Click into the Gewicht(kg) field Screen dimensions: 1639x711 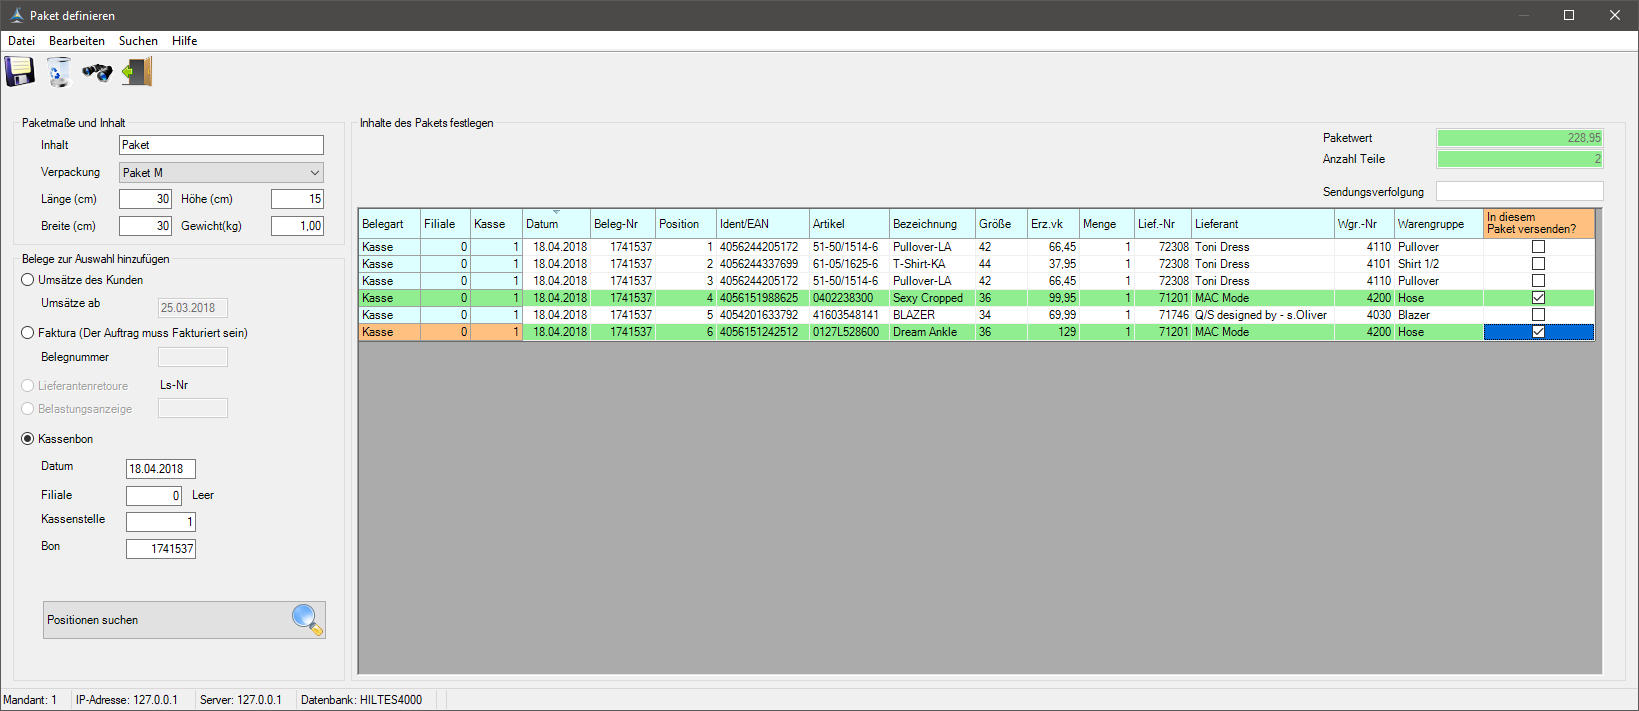coord(297,226)
